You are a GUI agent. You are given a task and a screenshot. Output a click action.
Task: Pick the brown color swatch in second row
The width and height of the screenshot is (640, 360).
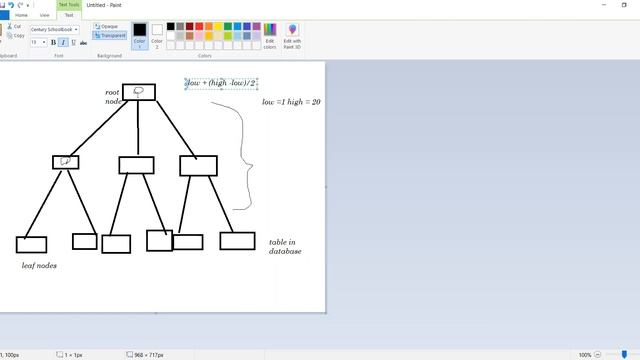click(x=190, y=36)
